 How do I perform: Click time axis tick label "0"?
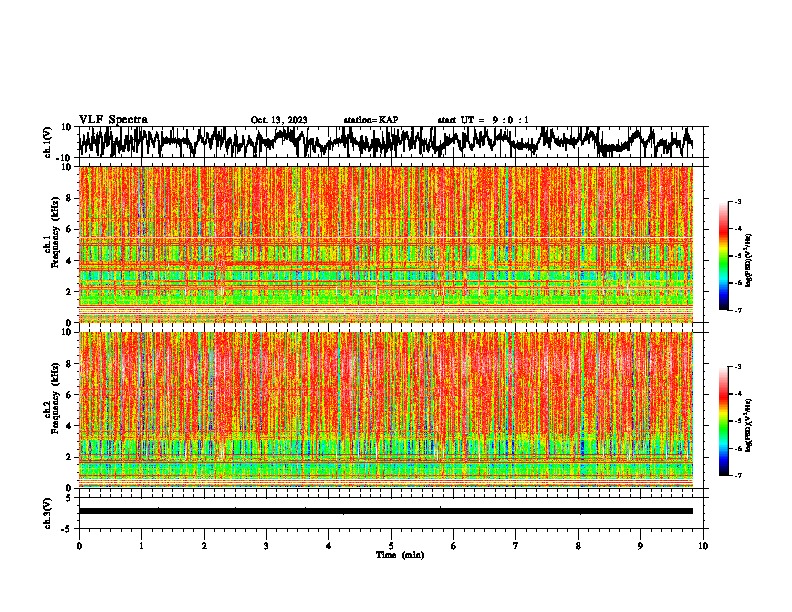click(79, 546)
